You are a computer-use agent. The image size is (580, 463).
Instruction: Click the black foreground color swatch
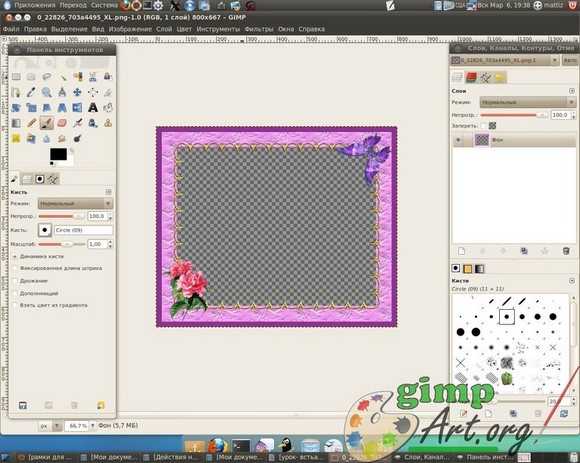point(58,154)
